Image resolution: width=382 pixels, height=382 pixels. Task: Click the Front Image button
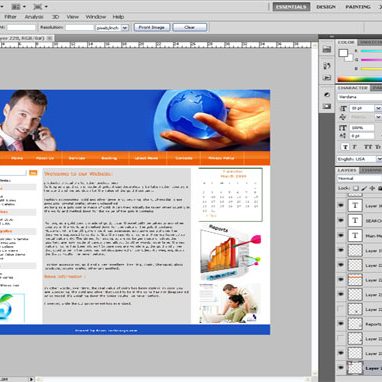(152, 27)
